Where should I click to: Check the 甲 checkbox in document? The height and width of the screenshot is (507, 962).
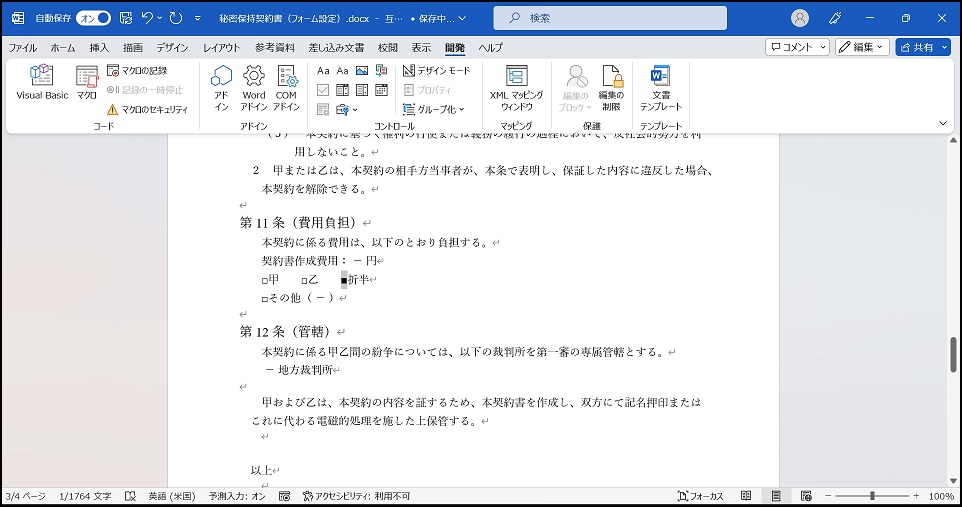[x=264, y=281]
